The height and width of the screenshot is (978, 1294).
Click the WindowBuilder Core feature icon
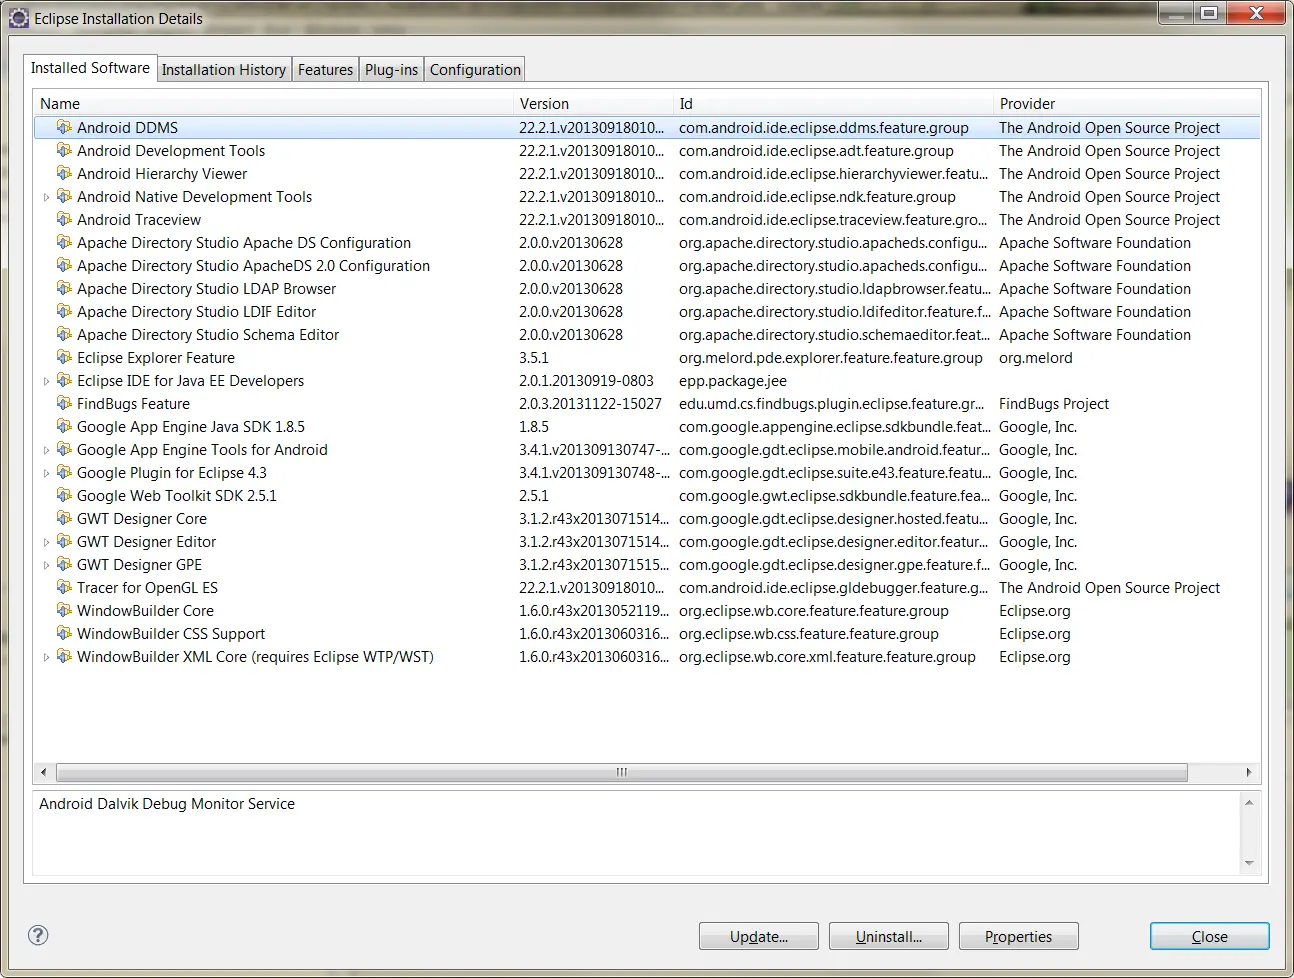tap(64, 610)
